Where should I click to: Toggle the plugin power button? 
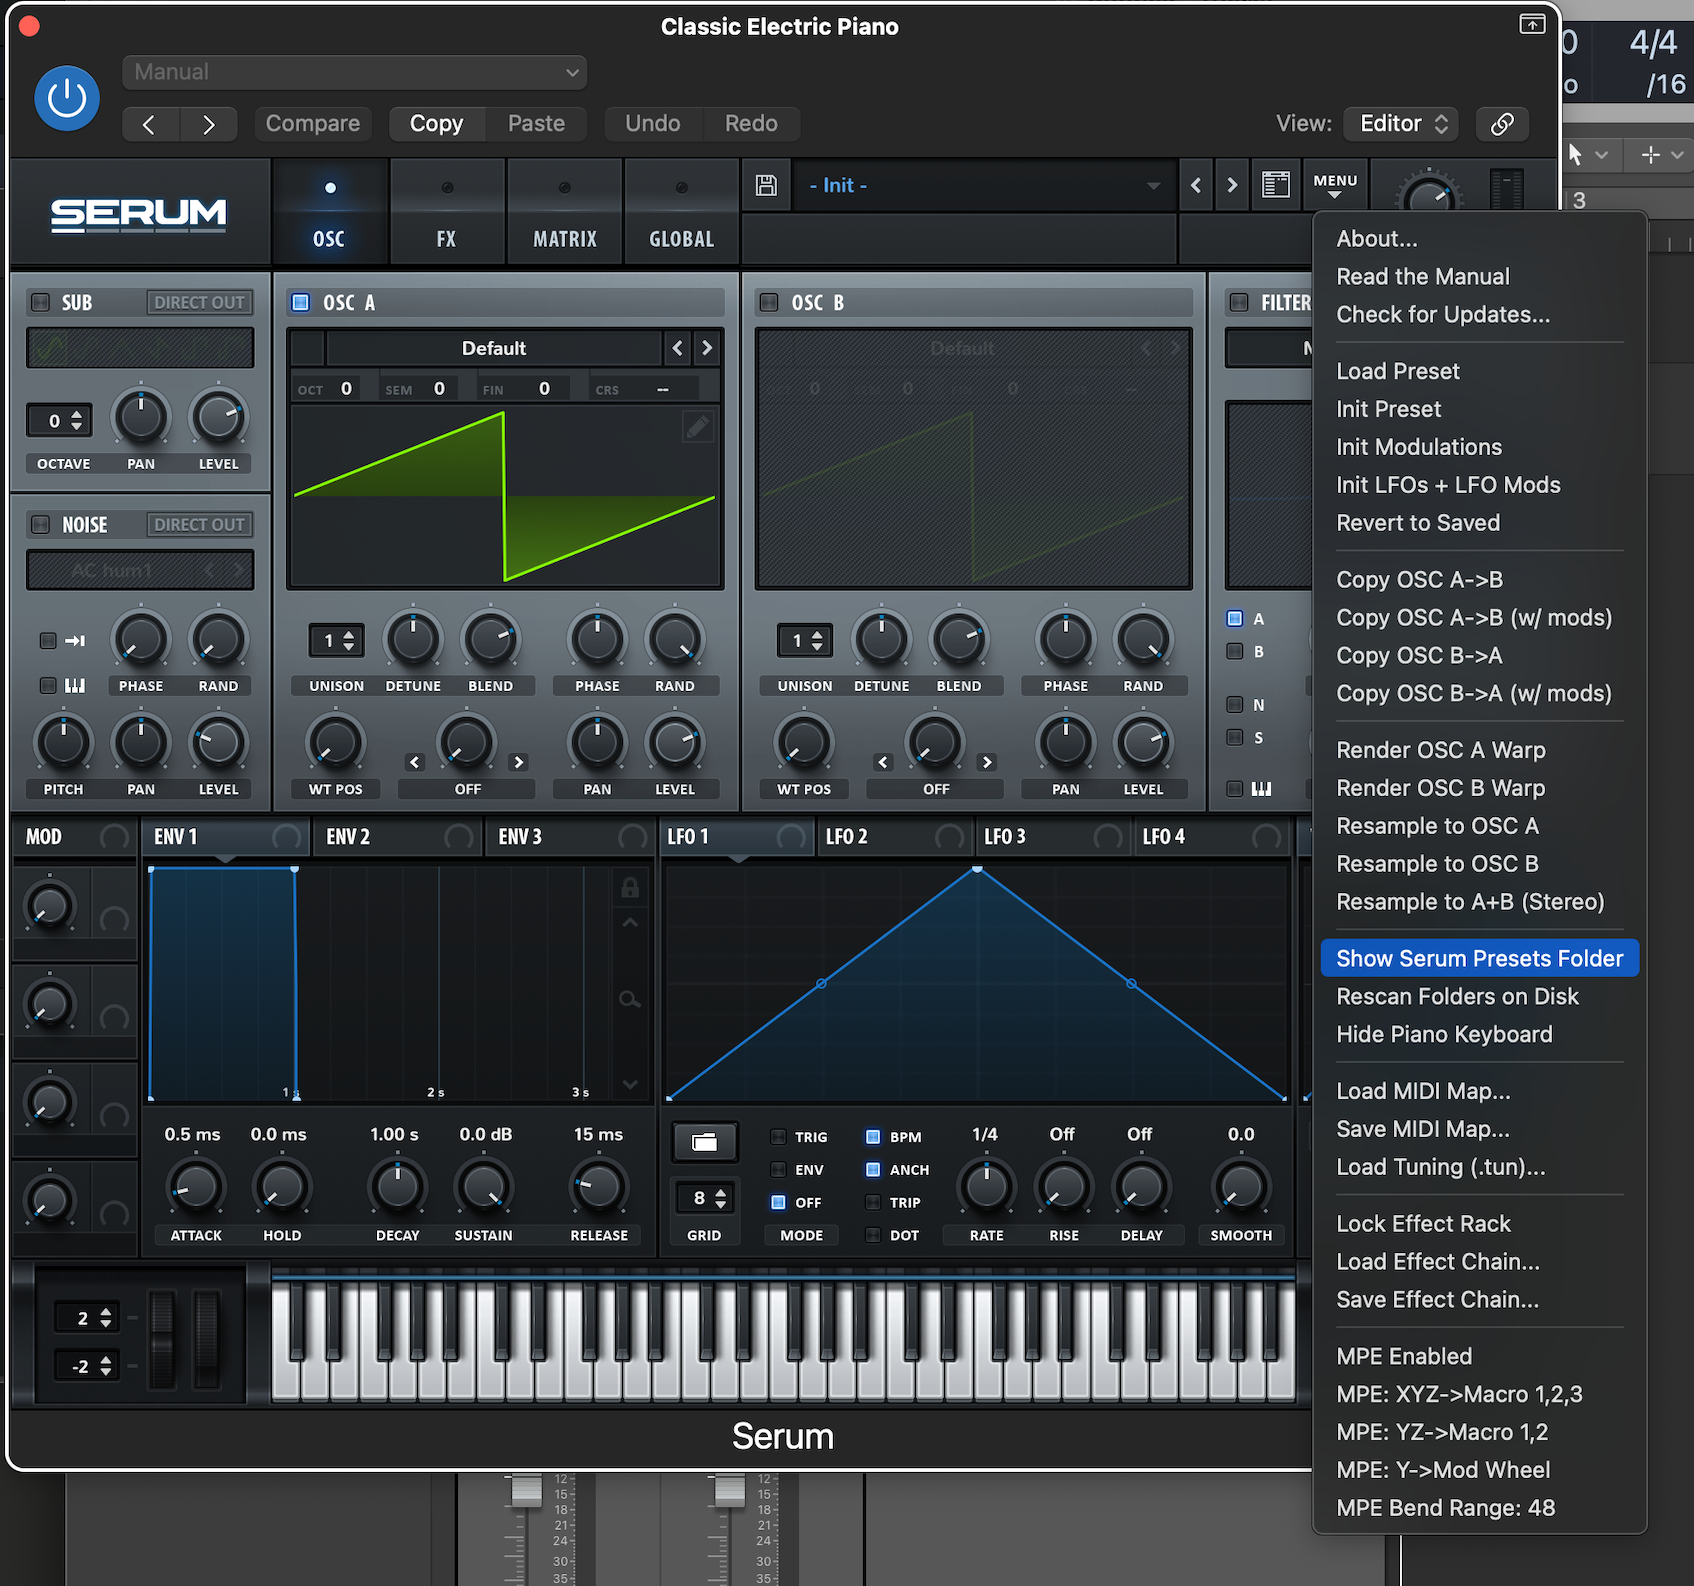[67, 98]
